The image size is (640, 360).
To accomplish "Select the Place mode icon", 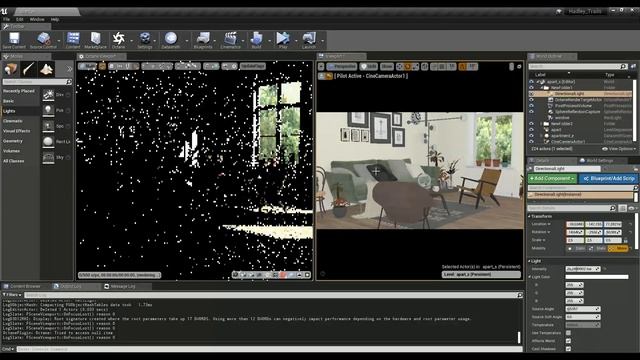I will click(10, 69).
